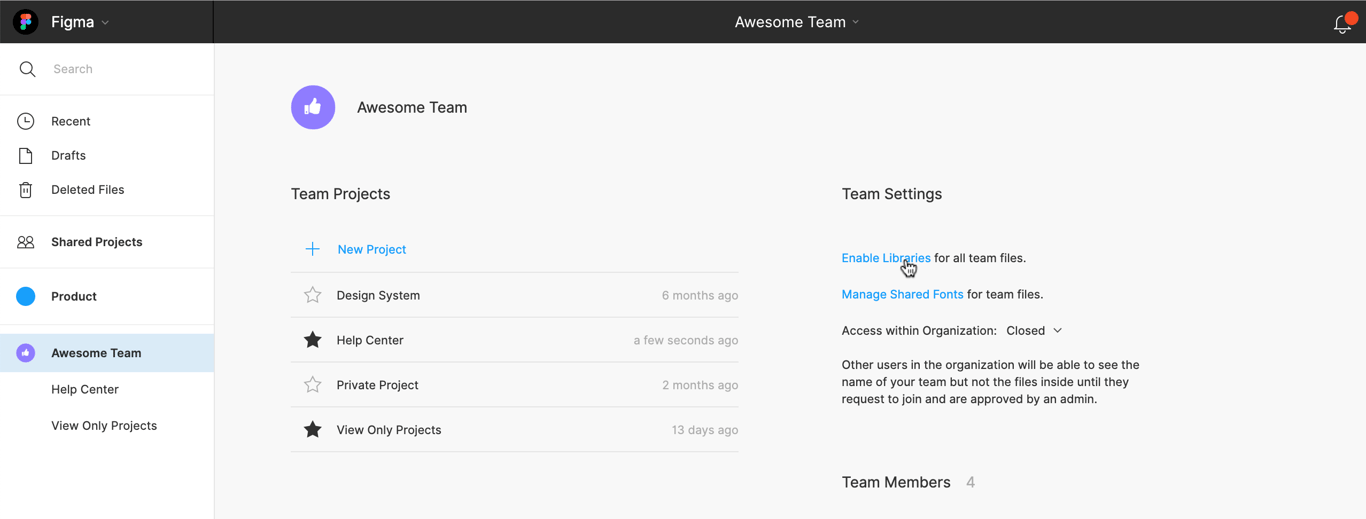The height and width of the screenshot is (519, 1366).
Task: Click the Drafts page icon
Action: (x=26, y=155)
